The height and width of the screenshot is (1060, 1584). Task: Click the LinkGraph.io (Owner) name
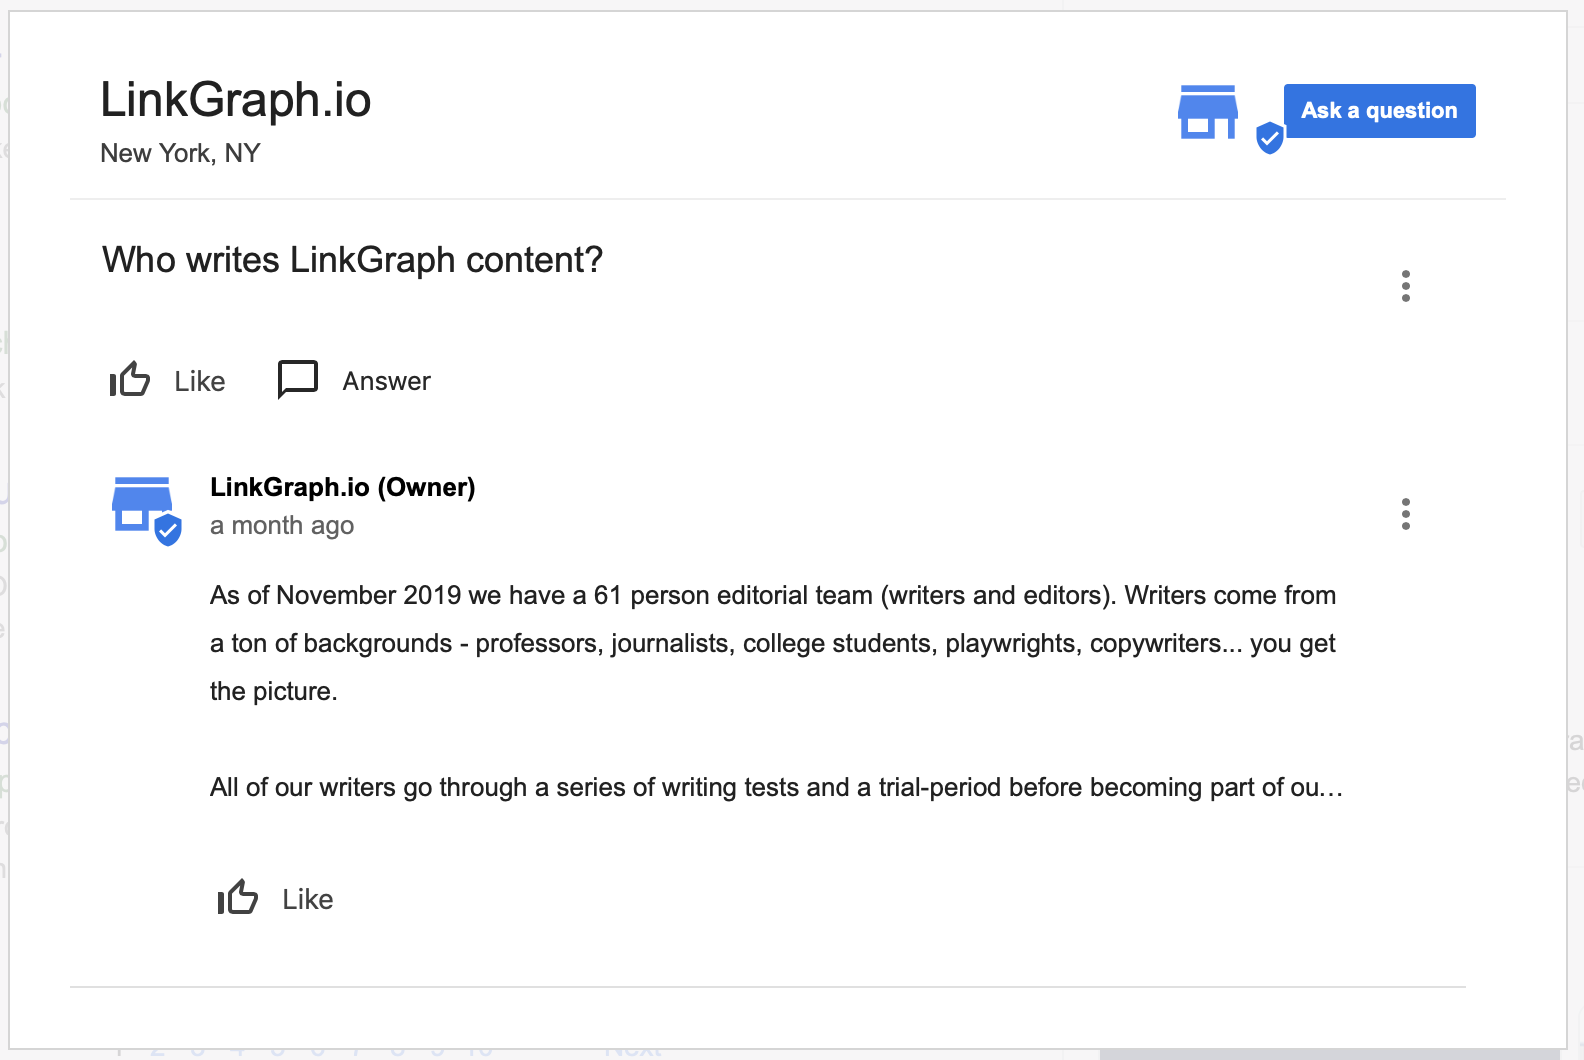[x=342, y=487]
